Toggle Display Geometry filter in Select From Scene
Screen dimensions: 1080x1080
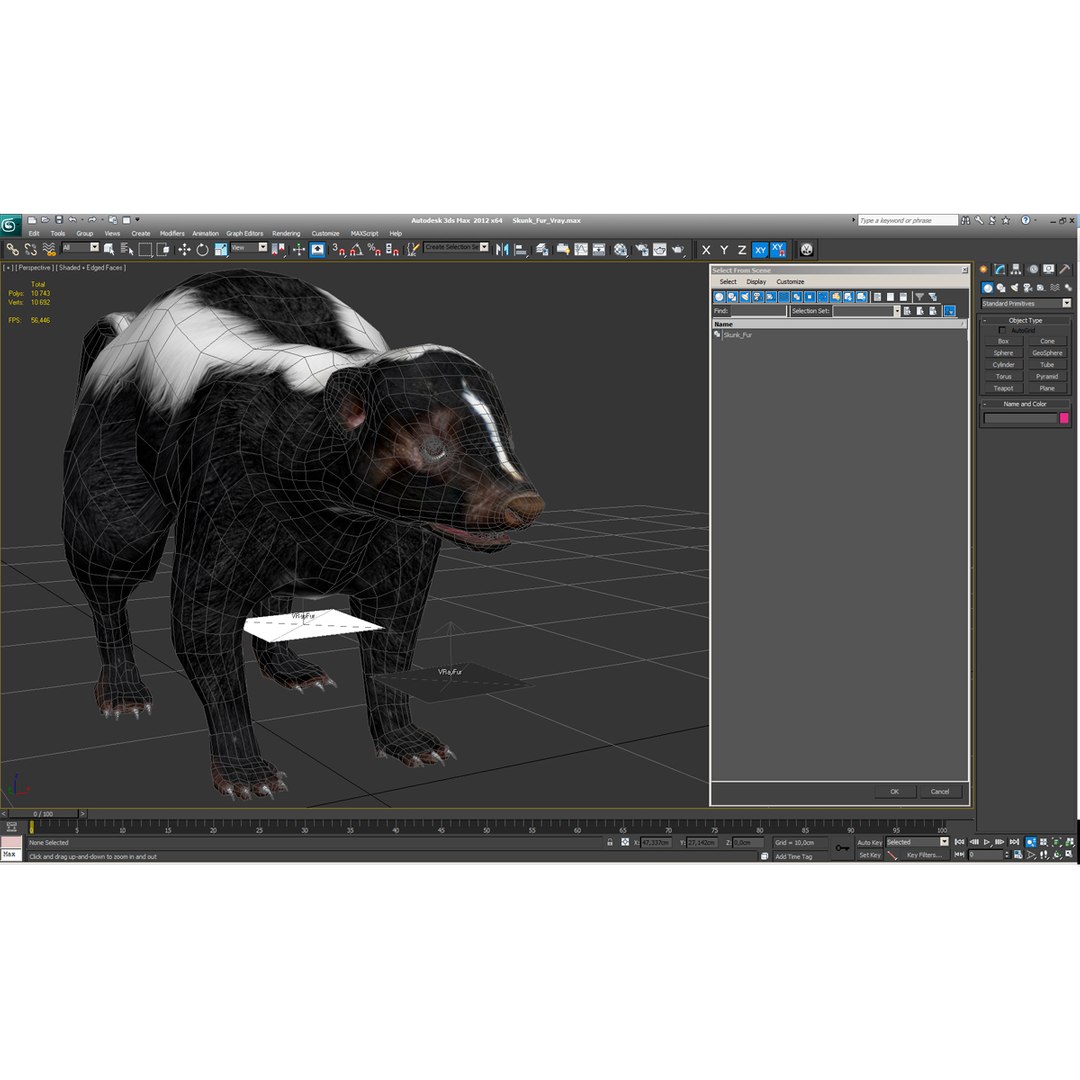coord(719,297)
